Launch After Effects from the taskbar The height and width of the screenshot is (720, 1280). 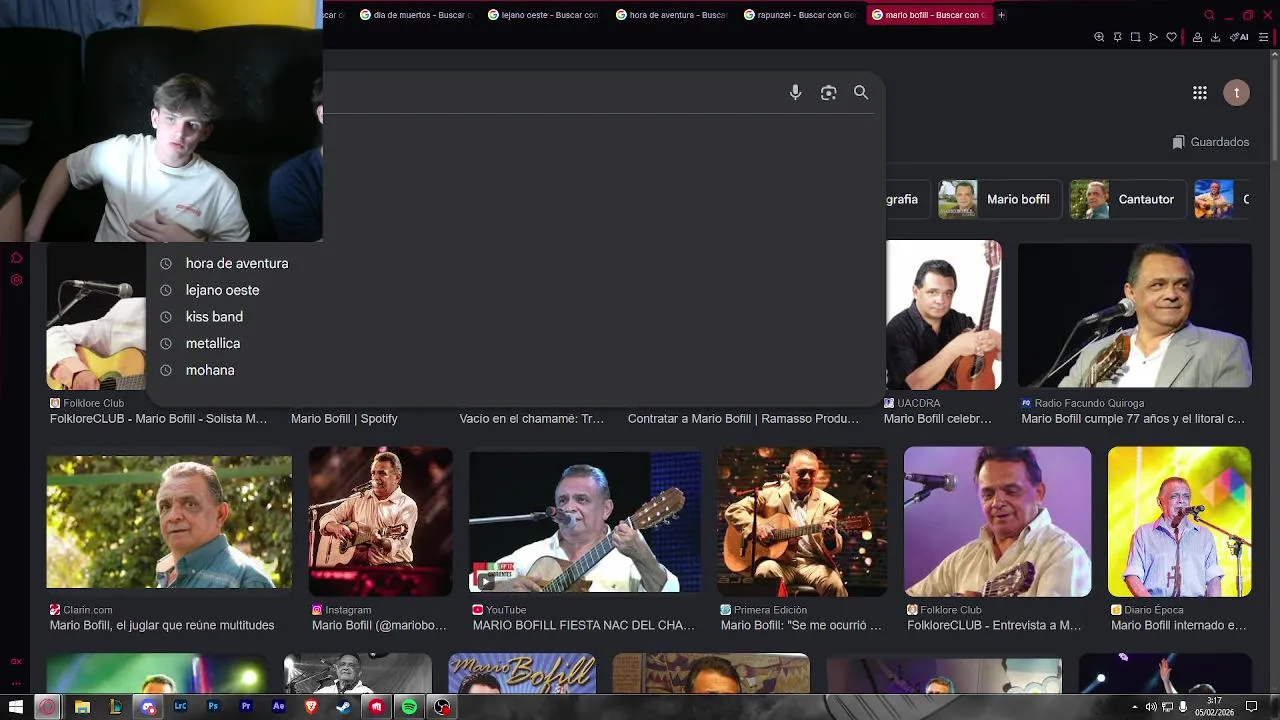(279, 707)
